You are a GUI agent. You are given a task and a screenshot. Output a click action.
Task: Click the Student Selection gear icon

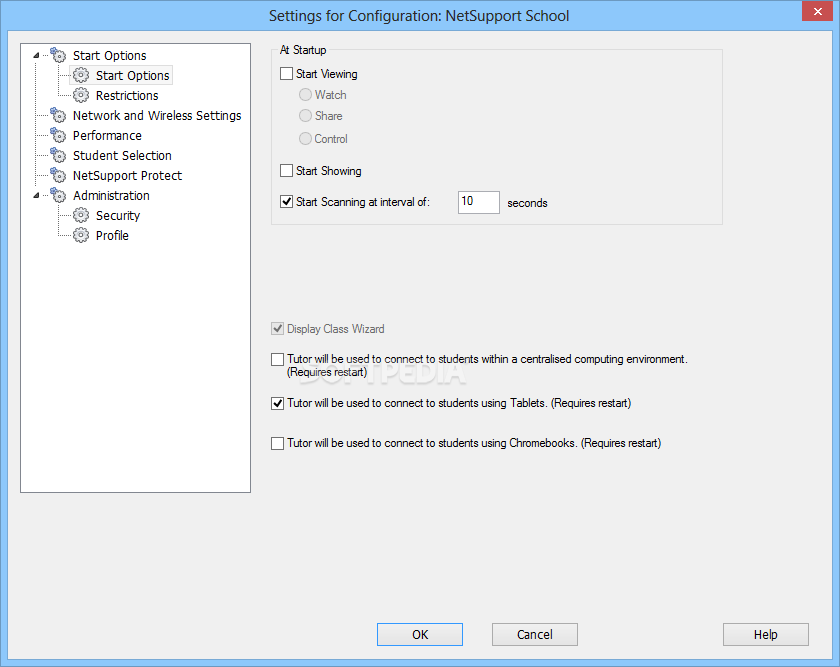coord(58,155)
